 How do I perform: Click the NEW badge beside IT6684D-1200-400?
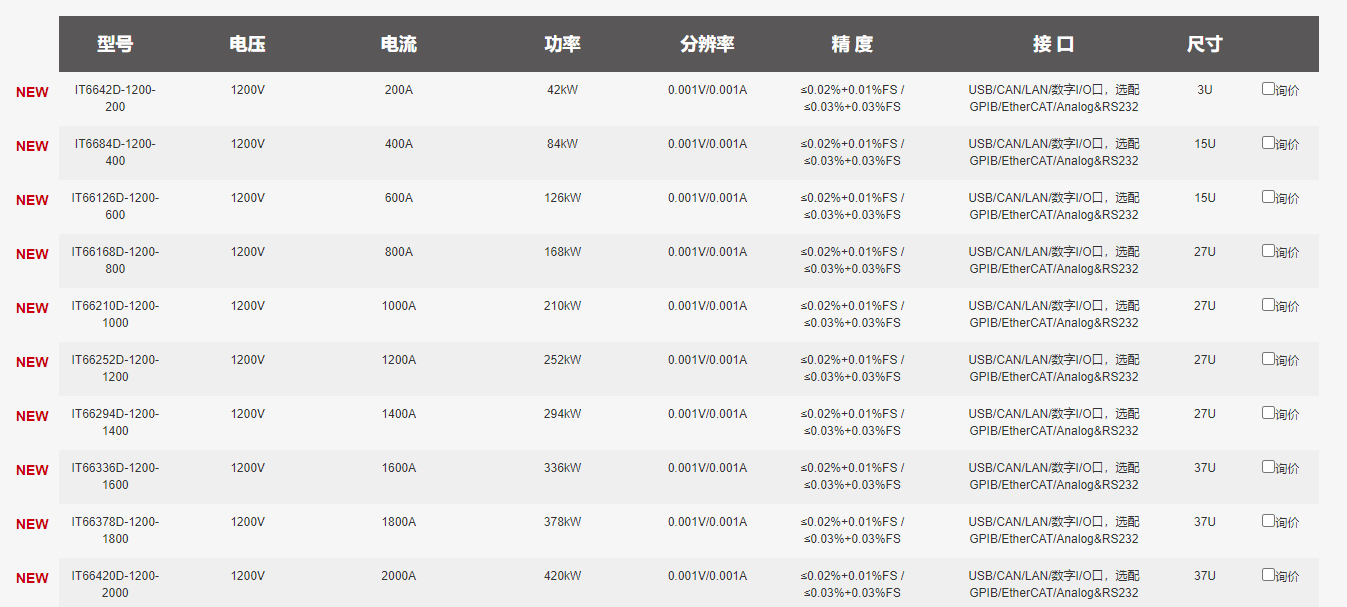click(32, 146)
